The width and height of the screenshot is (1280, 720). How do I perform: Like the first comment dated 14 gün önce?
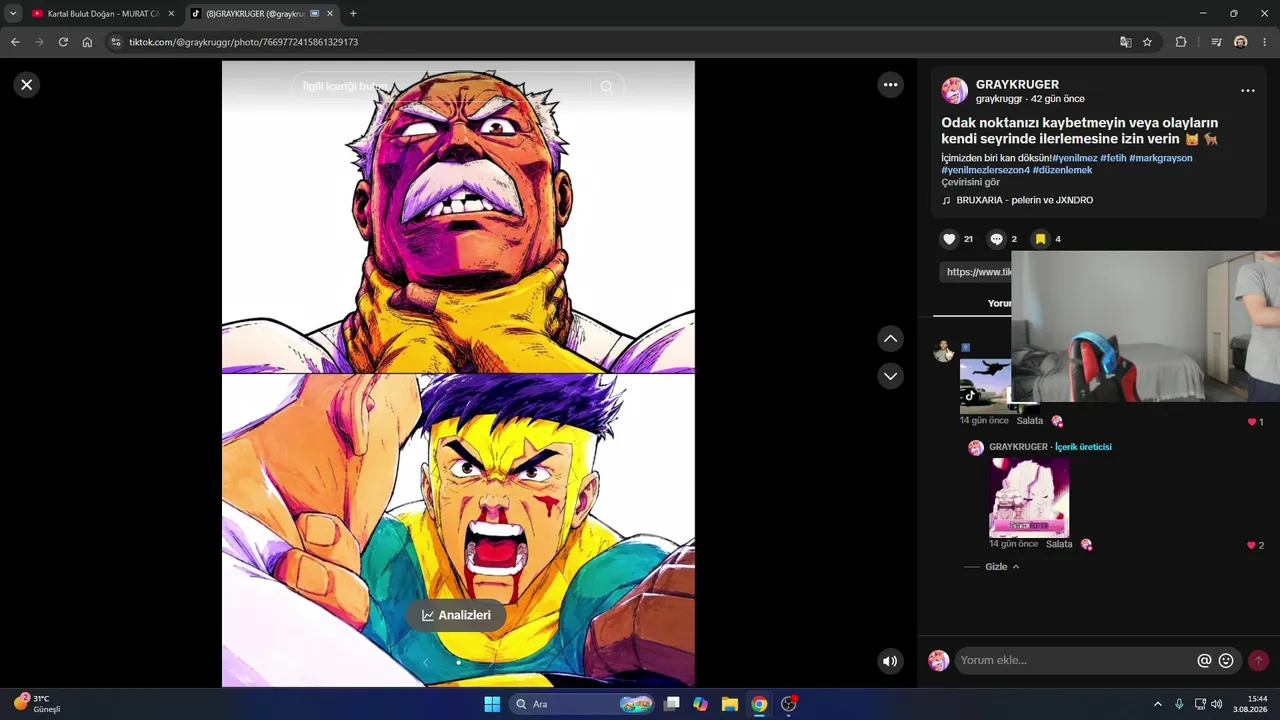click(1252, 422)
